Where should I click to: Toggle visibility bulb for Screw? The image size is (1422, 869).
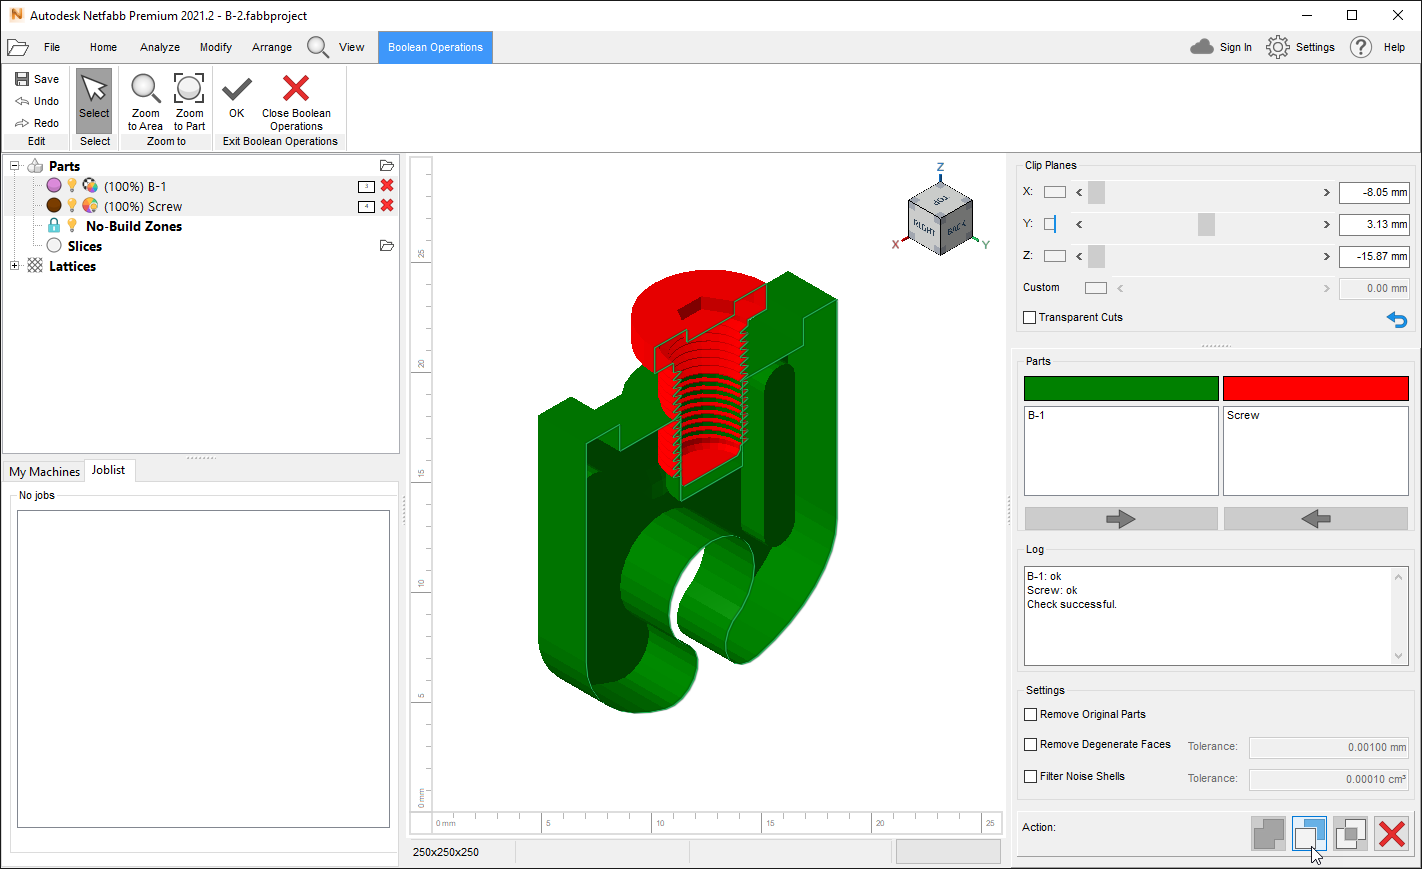[72, 206]
